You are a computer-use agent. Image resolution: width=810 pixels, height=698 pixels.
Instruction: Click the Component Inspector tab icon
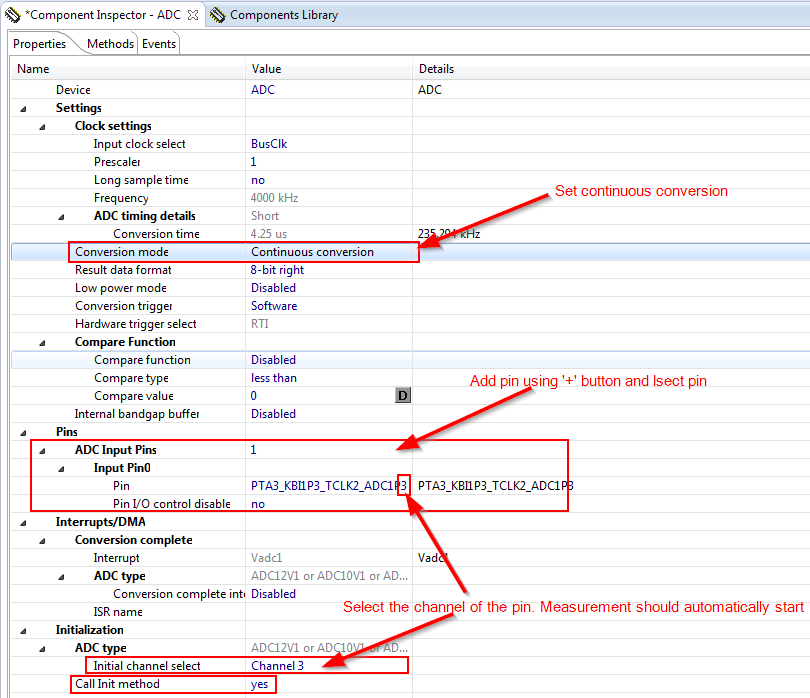coord(12,15)
